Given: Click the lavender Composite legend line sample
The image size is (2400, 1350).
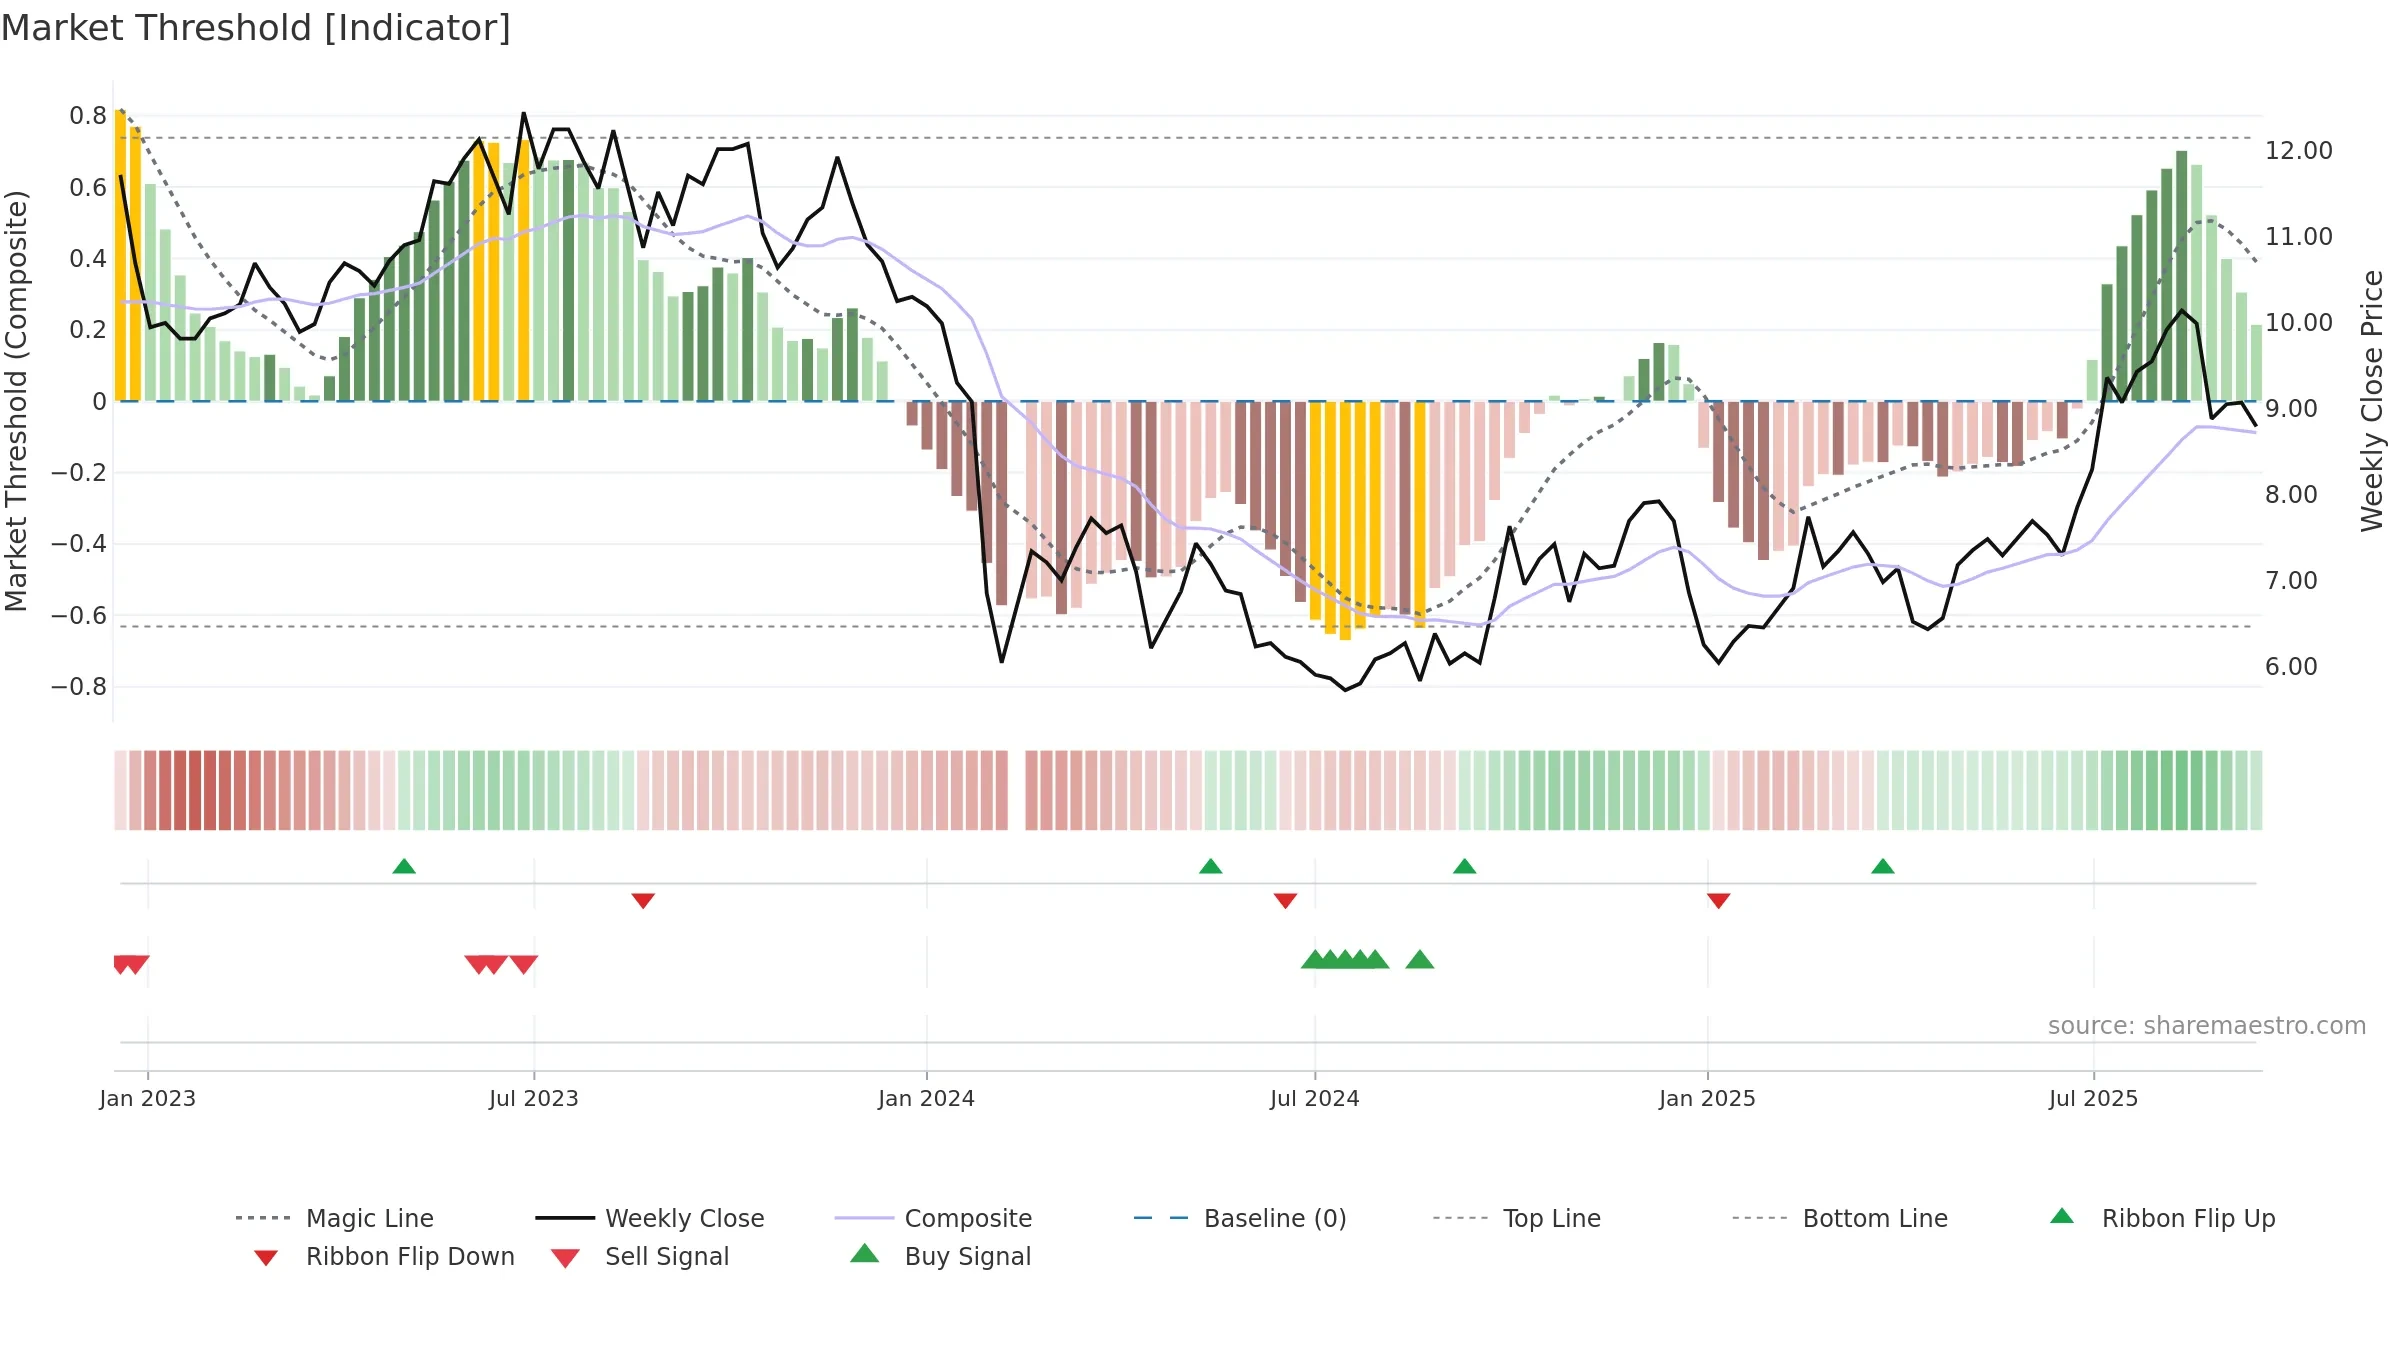Looking at the screenshot, I should (864, 1218).
